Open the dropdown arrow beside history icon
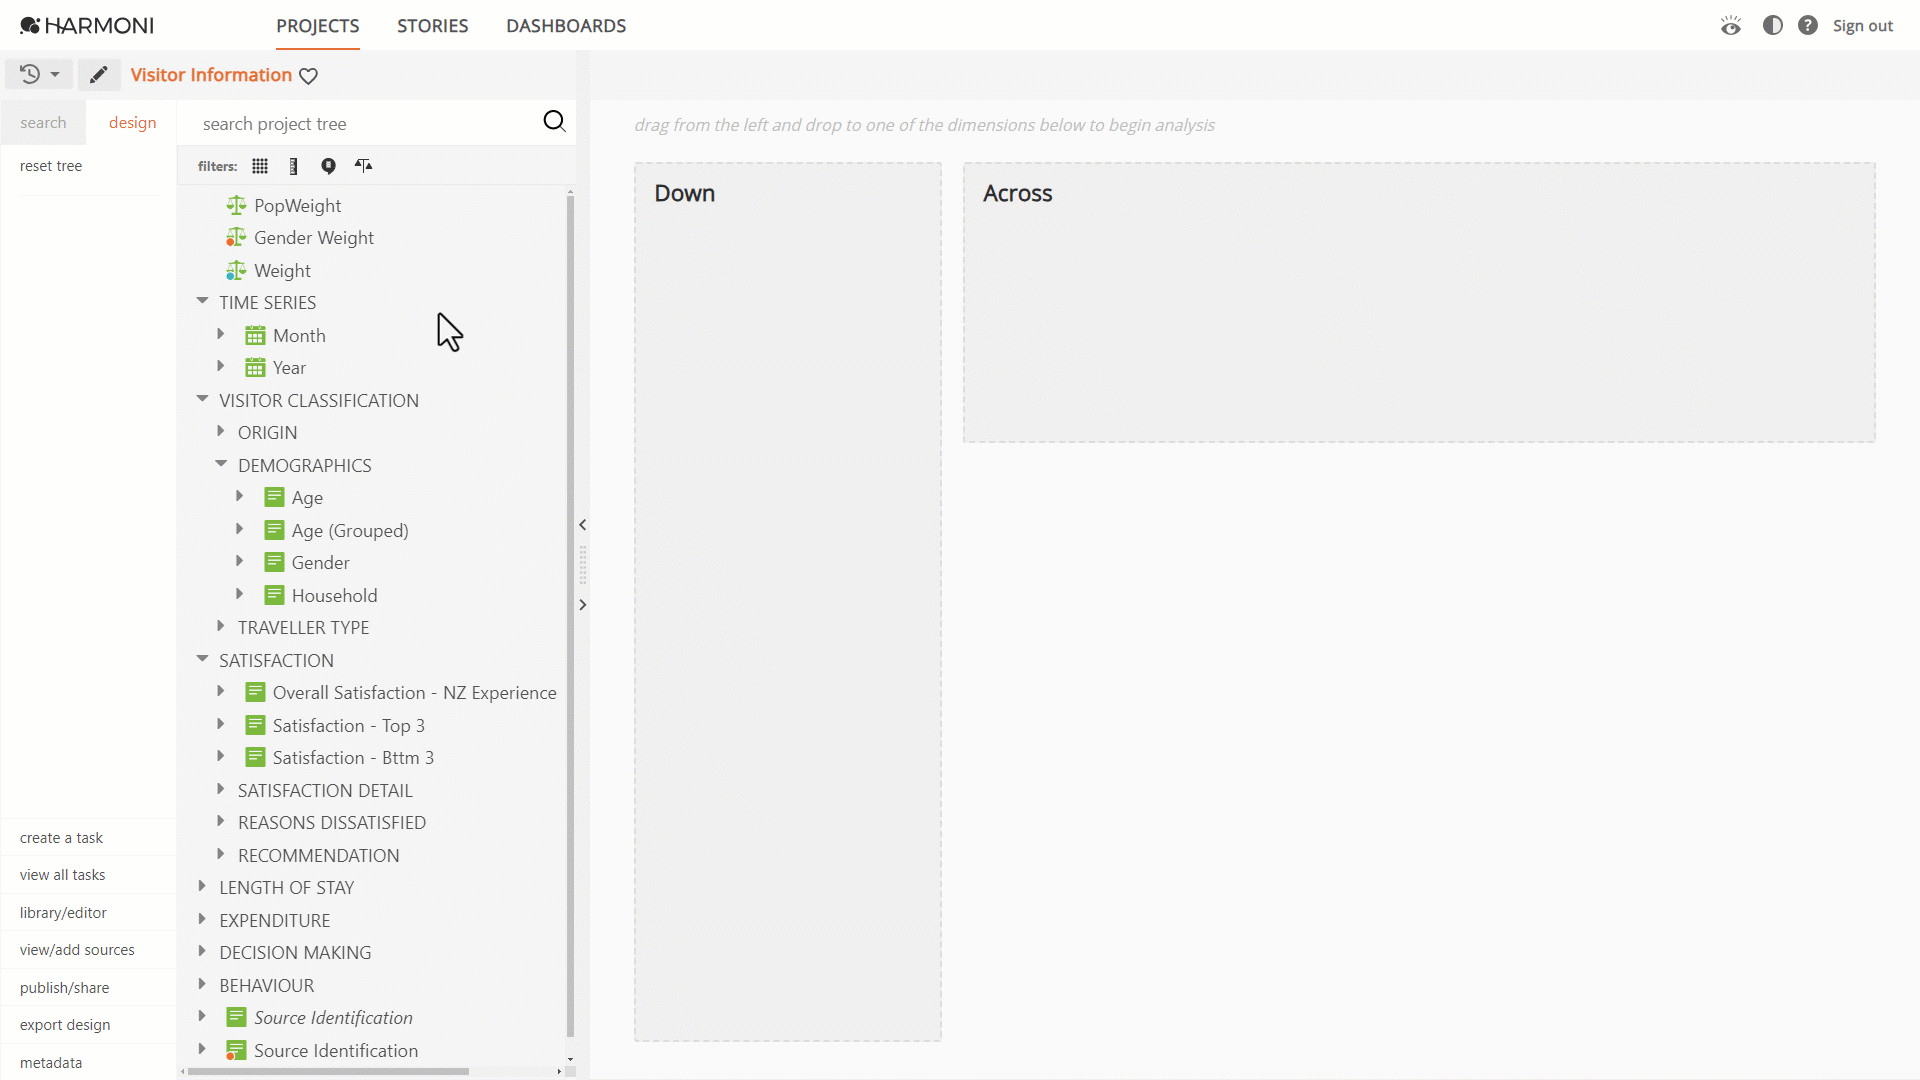The width and height of the screenshot is (1920, 1080). click(55, 75)
